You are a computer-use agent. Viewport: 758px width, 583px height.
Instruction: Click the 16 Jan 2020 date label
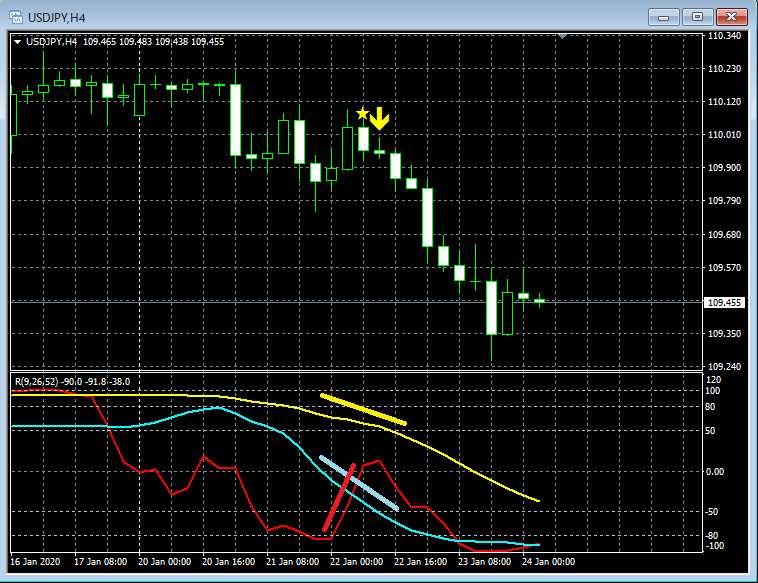tap(35, 562)
